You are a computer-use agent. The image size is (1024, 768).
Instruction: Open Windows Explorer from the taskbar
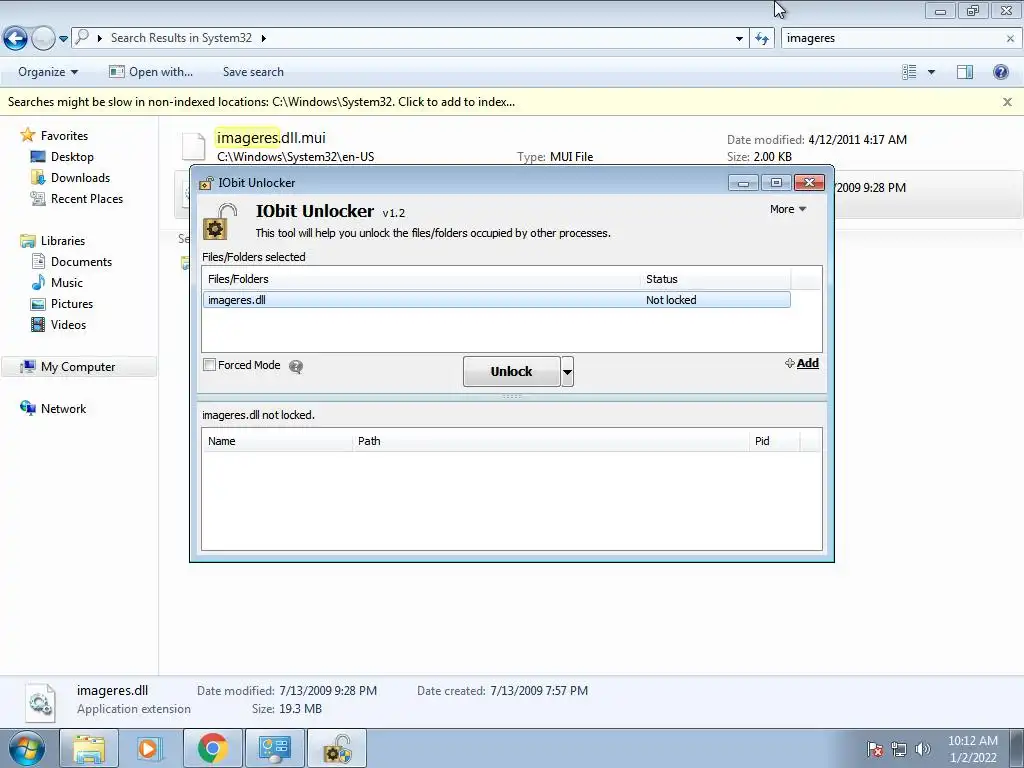[x=89, y=748]
